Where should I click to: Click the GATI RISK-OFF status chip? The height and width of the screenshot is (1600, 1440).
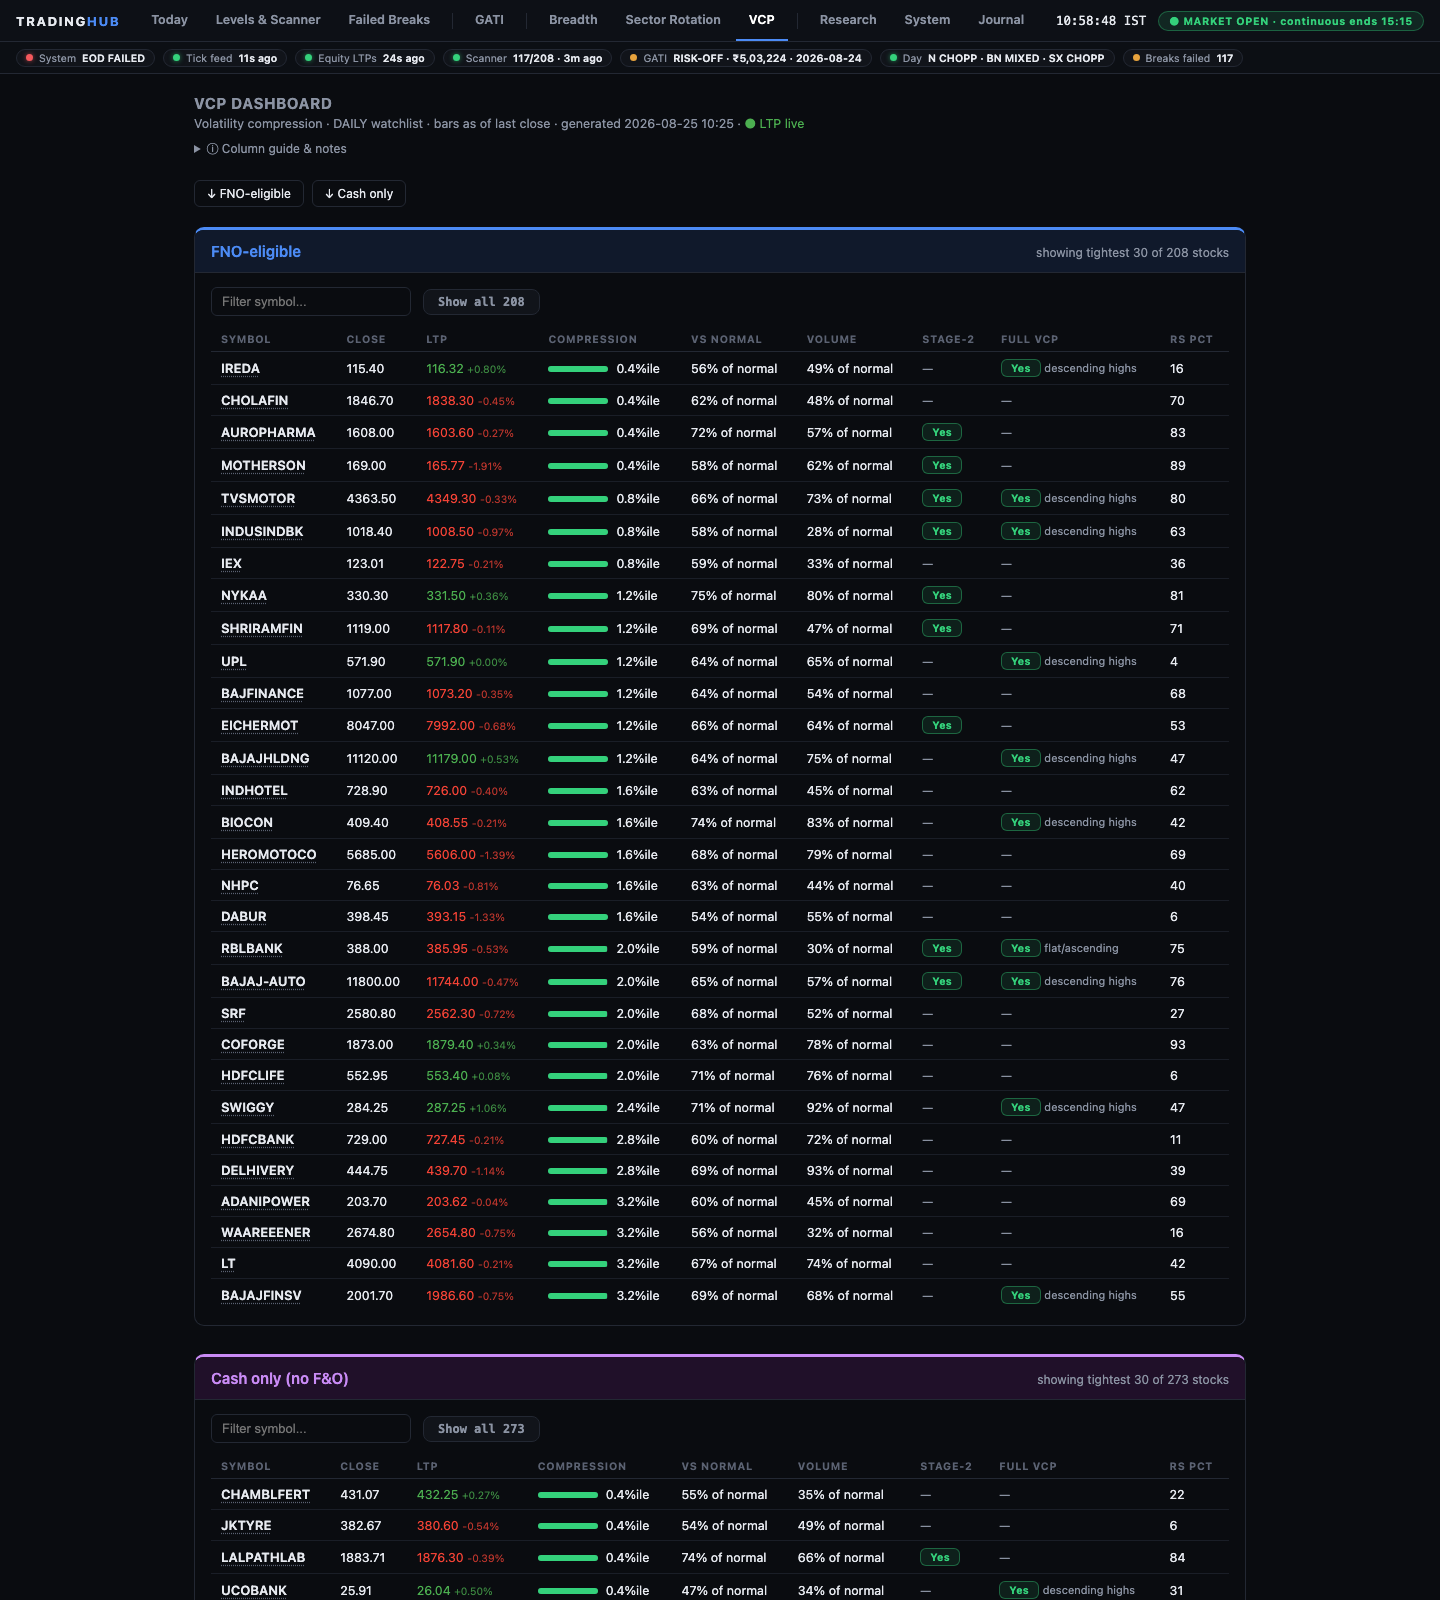coord(746,58)
